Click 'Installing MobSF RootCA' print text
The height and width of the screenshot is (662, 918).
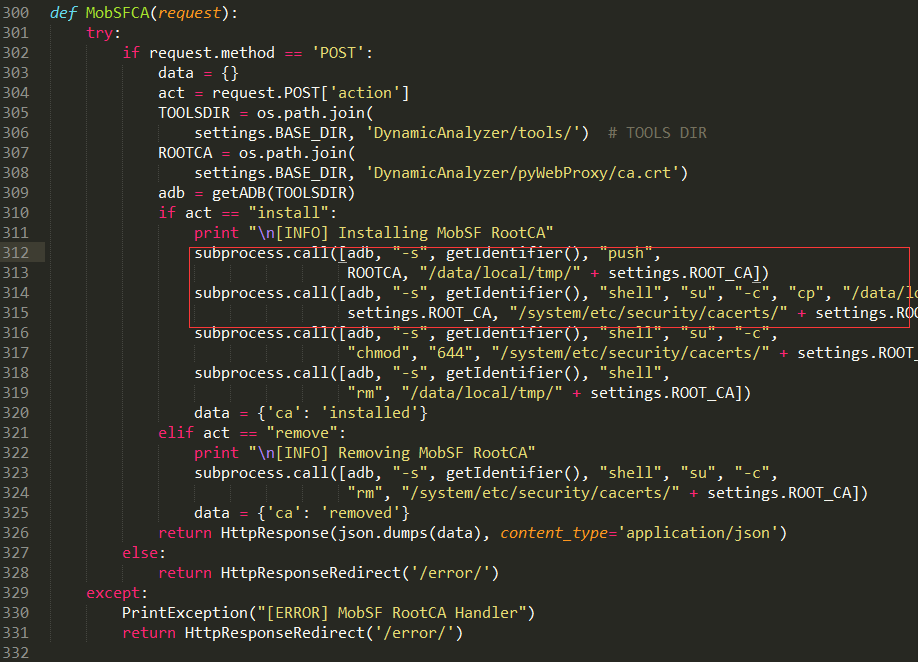click(441, 233)
